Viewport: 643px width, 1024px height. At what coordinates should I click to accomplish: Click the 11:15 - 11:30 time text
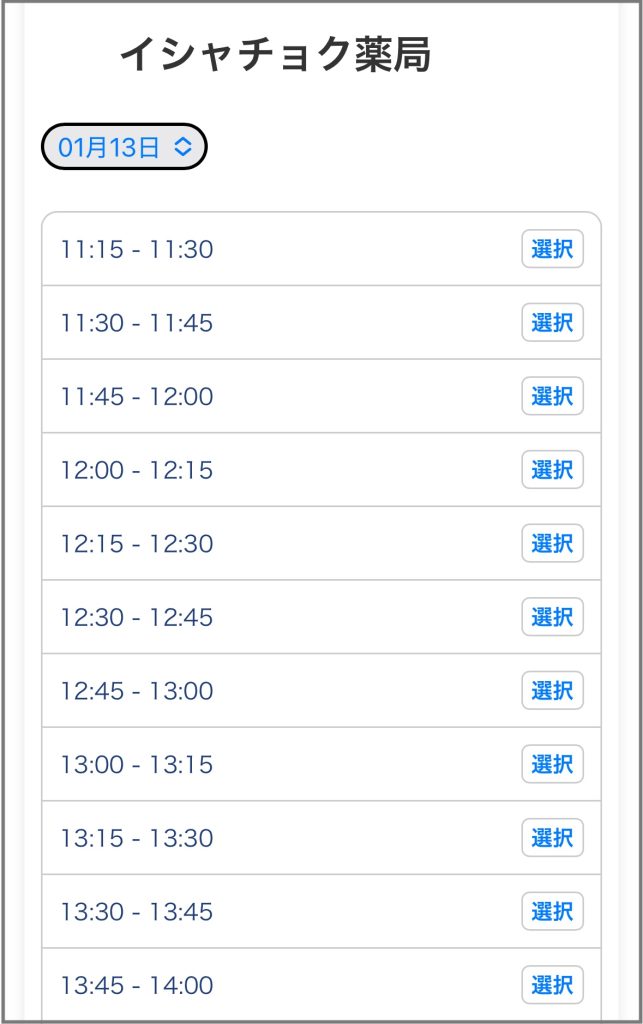137,249
